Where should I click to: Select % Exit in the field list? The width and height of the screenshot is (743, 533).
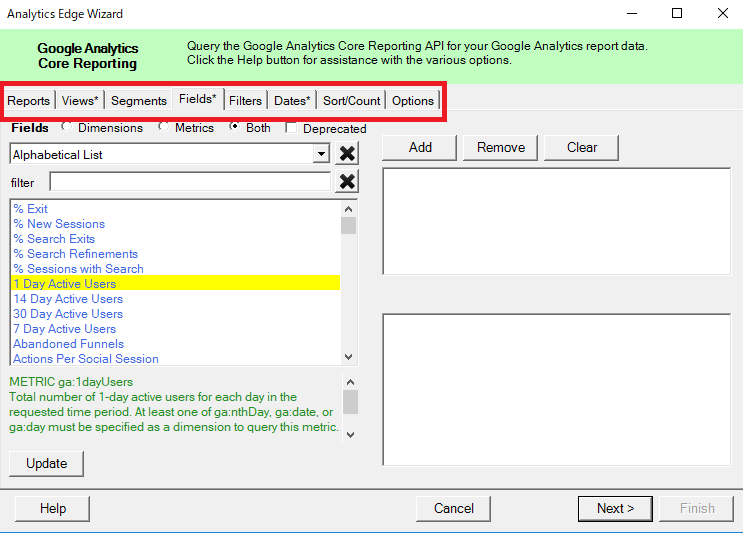[x=175, y=209]
